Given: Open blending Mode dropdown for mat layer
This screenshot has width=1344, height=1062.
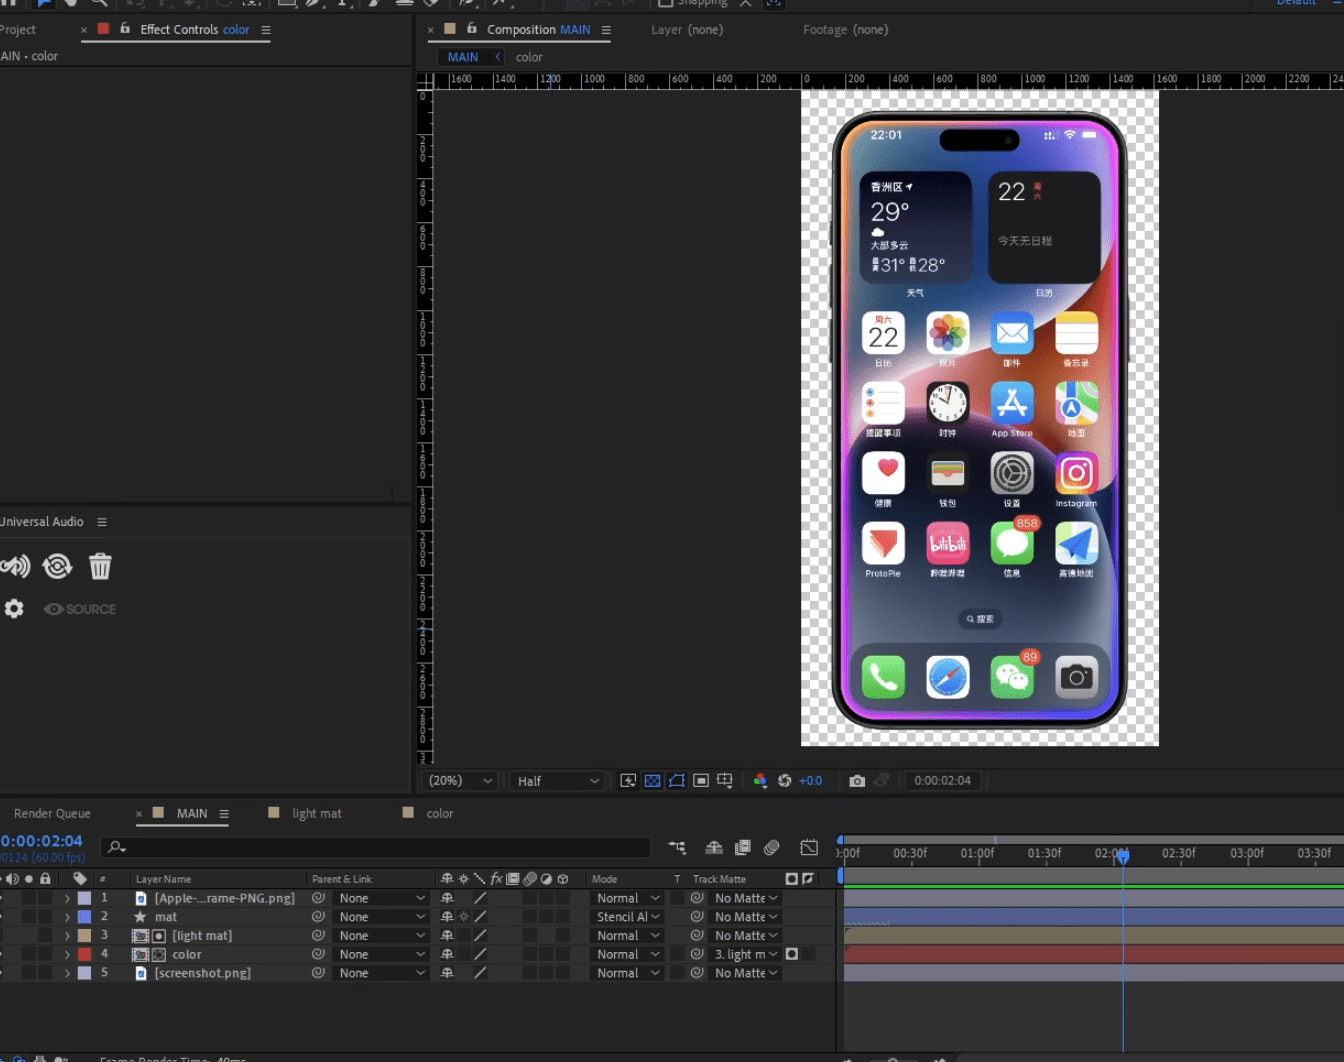Looking at the screenshot, I should tap(628, 917).
